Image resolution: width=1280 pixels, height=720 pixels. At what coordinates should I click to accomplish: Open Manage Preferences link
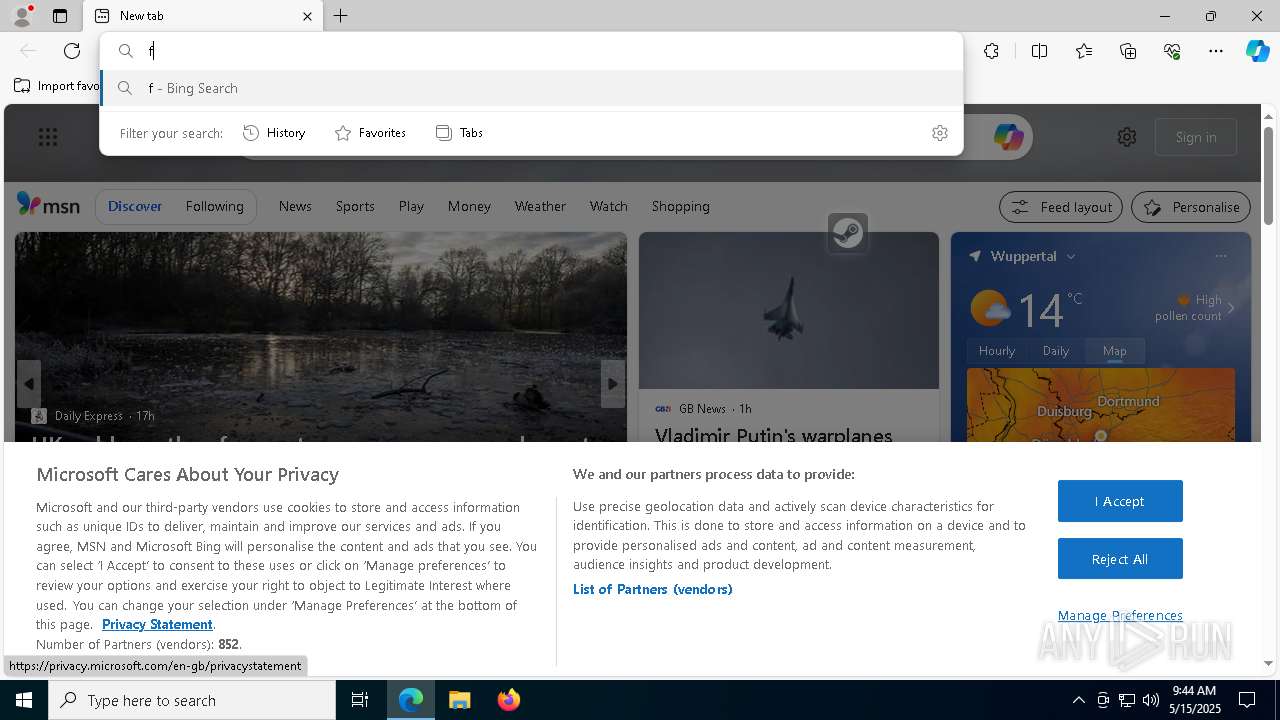[x=1120, y=615]
